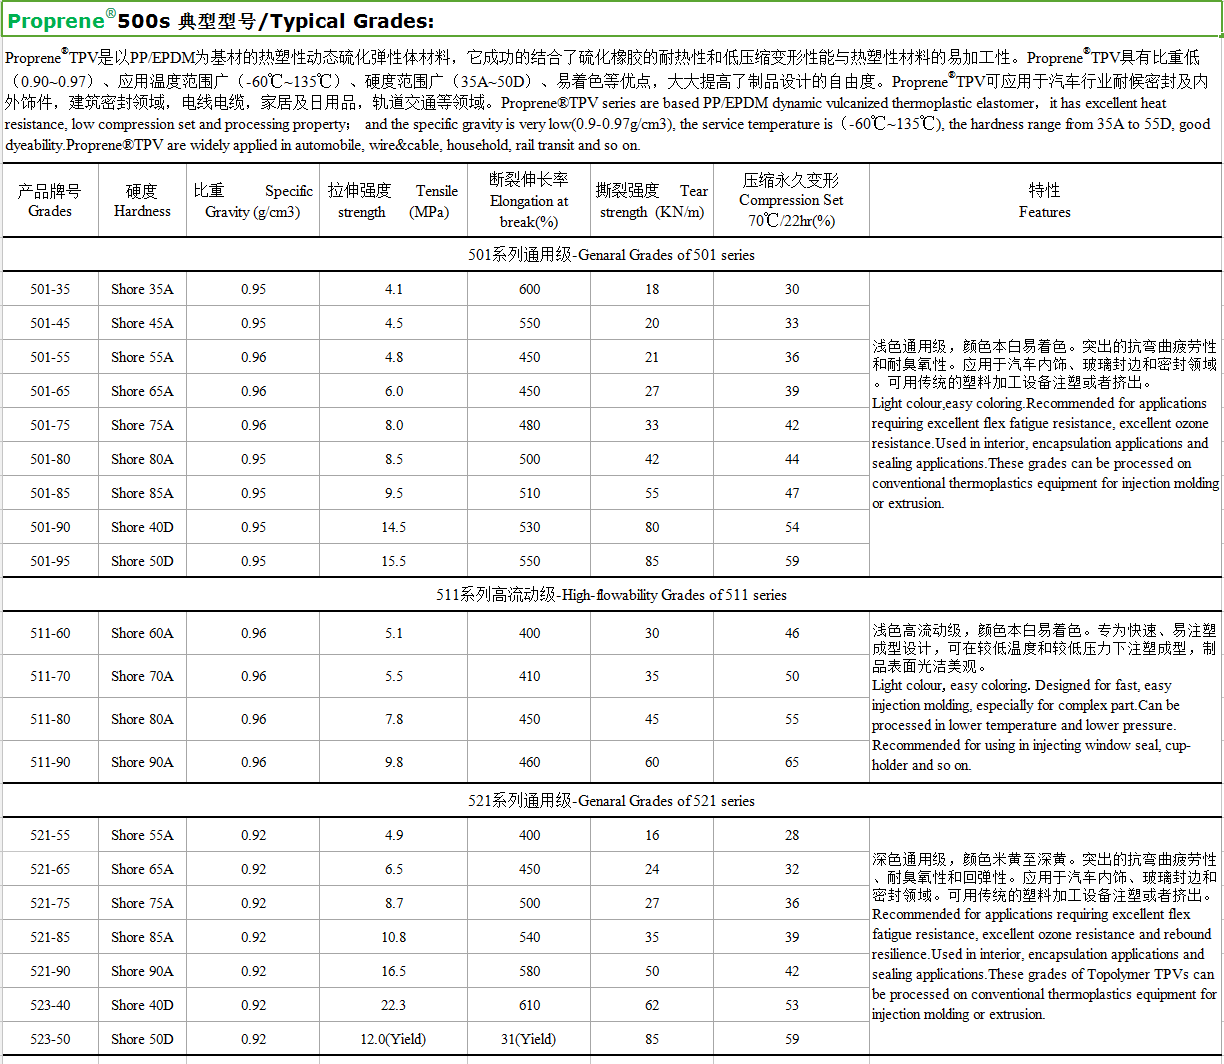The width and height of the screenshot is (1224, 1064).
Task: Select the 'Grades' column header
Action: coord(50,201)
